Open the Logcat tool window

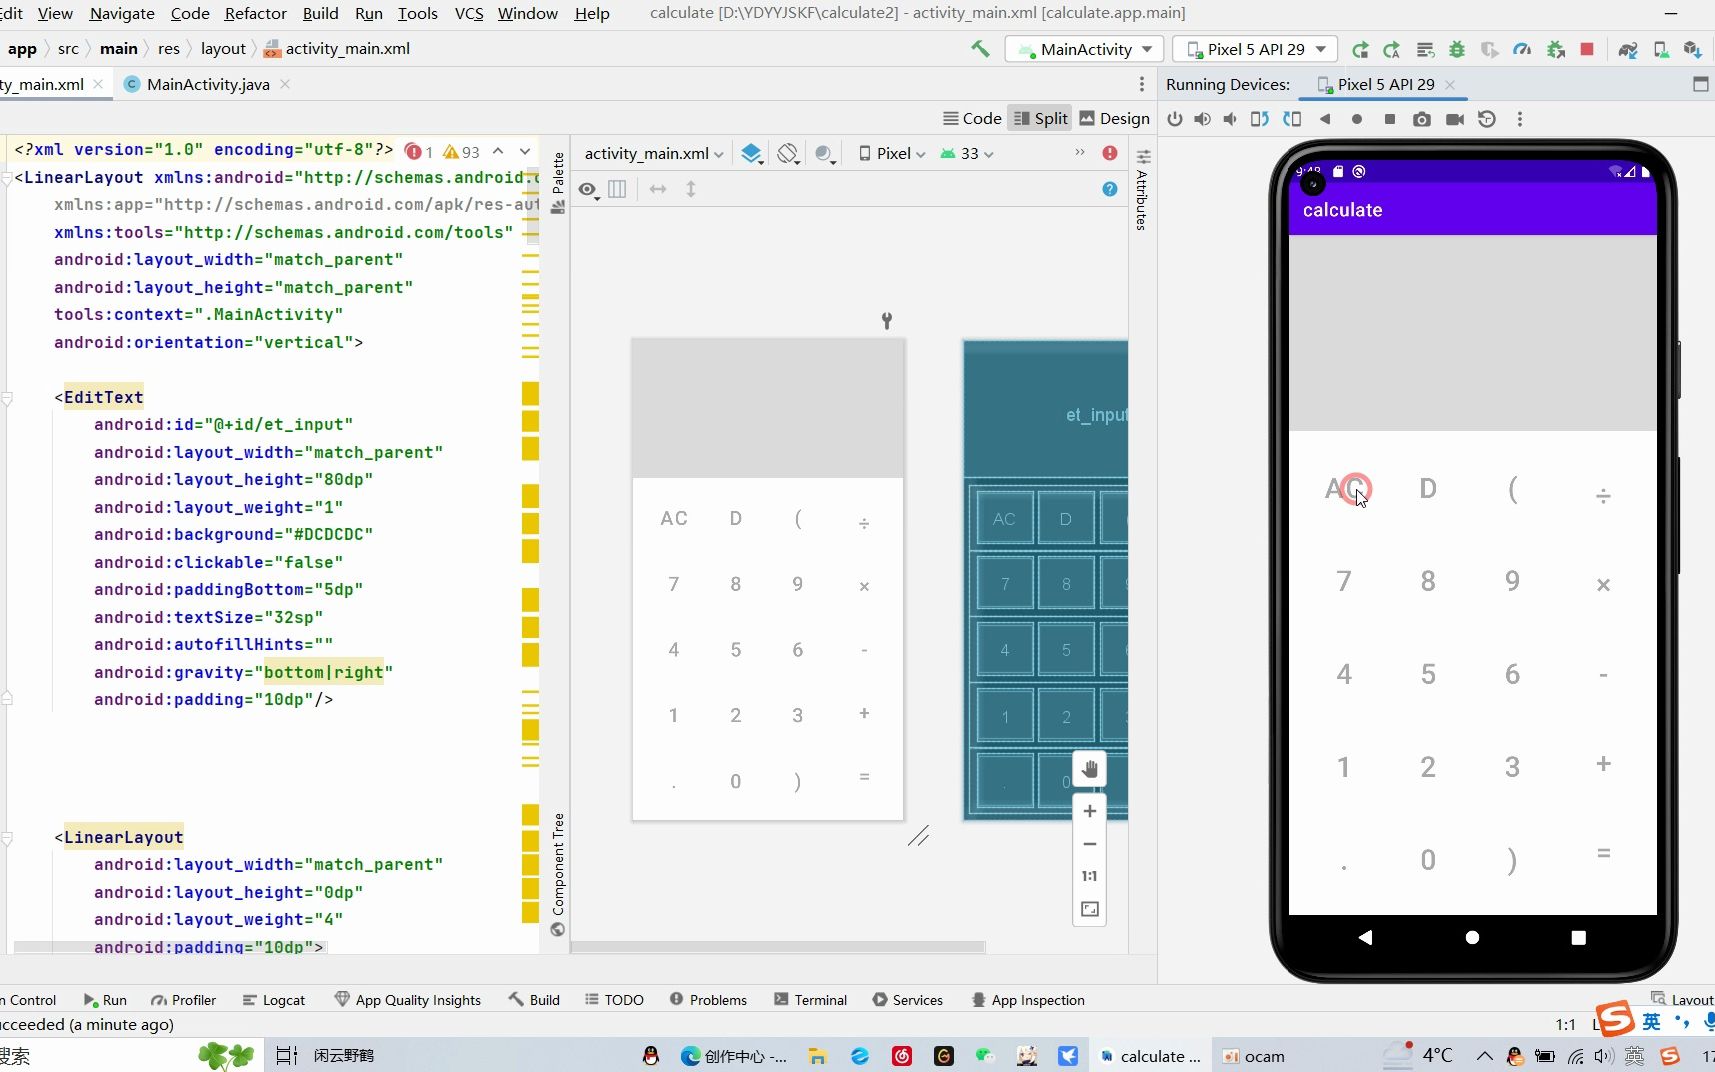coord(283,999)
